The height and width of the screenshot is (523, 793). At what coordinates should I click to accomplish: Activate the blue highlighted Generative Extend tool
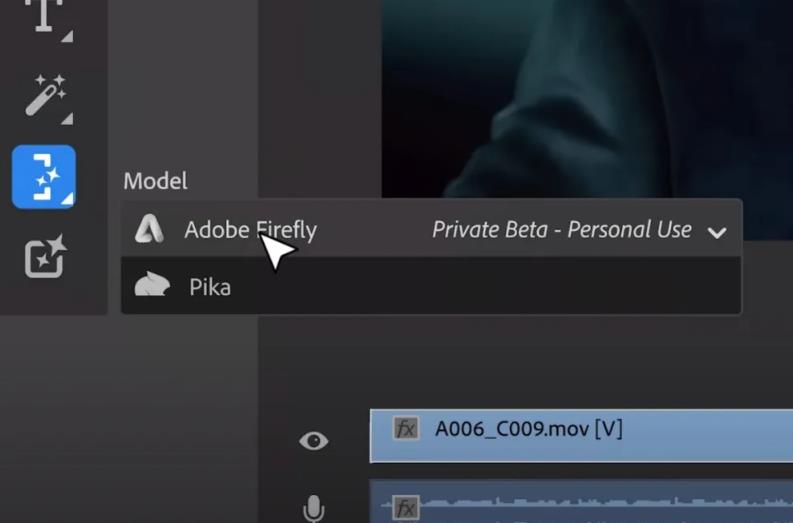[43, 177]
